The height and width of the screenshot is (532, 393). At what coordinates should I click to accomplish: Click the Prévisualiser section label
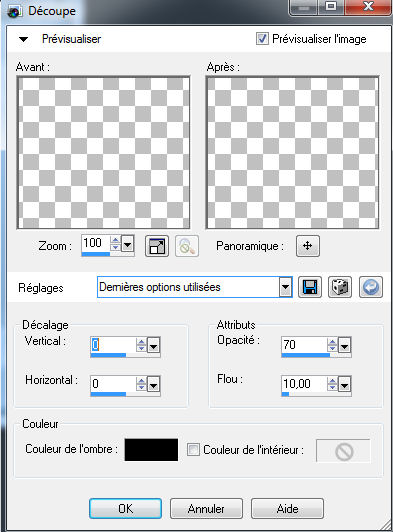coord(71,39)
